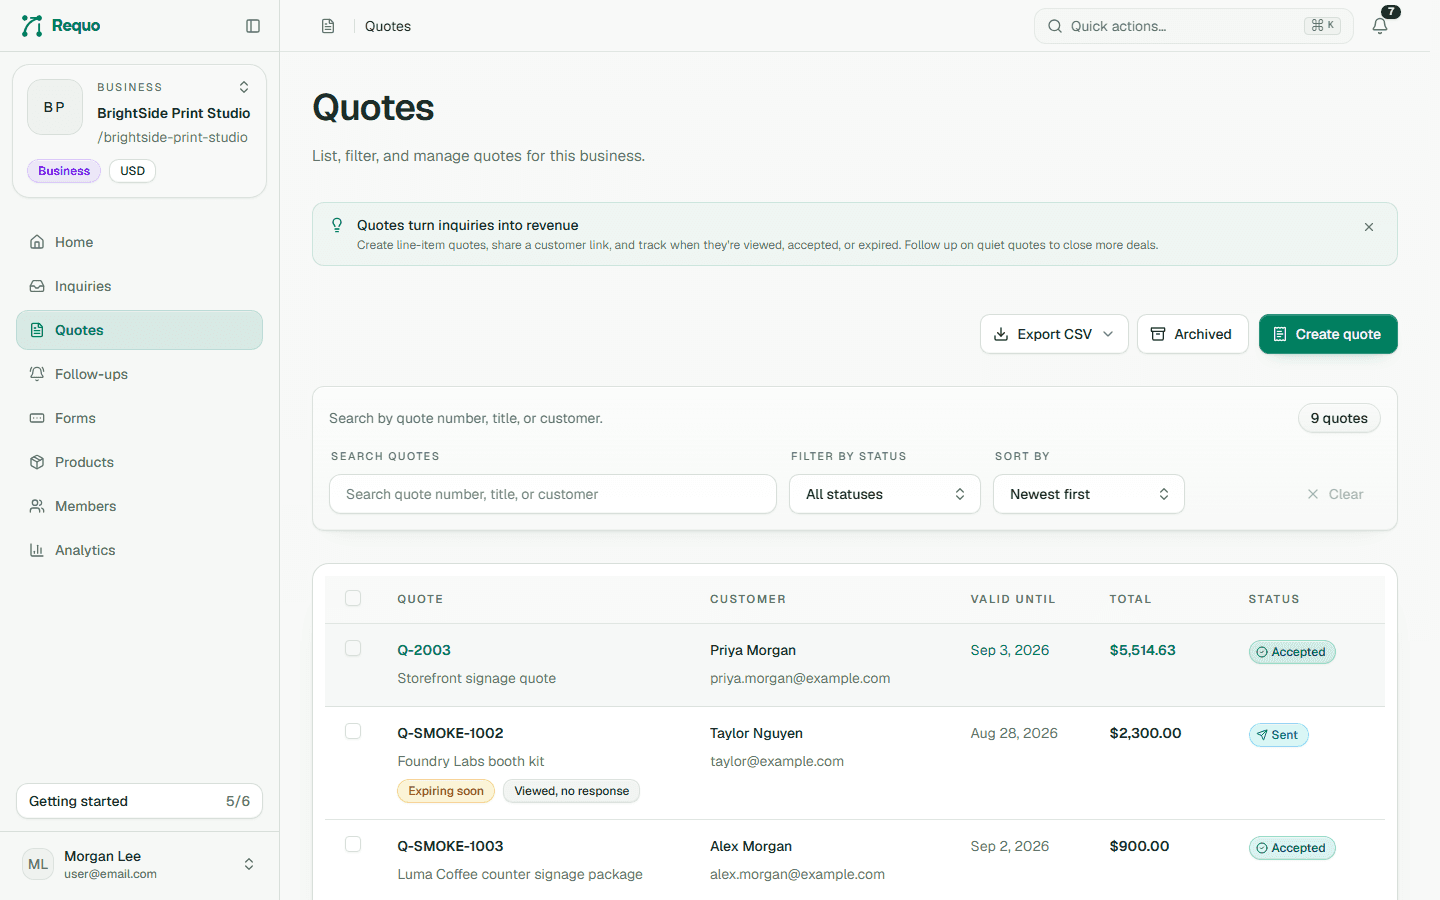Screen dimensions: 1440x900
Task: Open the Newest first sort dropdown
Action: coord(1089,494)
